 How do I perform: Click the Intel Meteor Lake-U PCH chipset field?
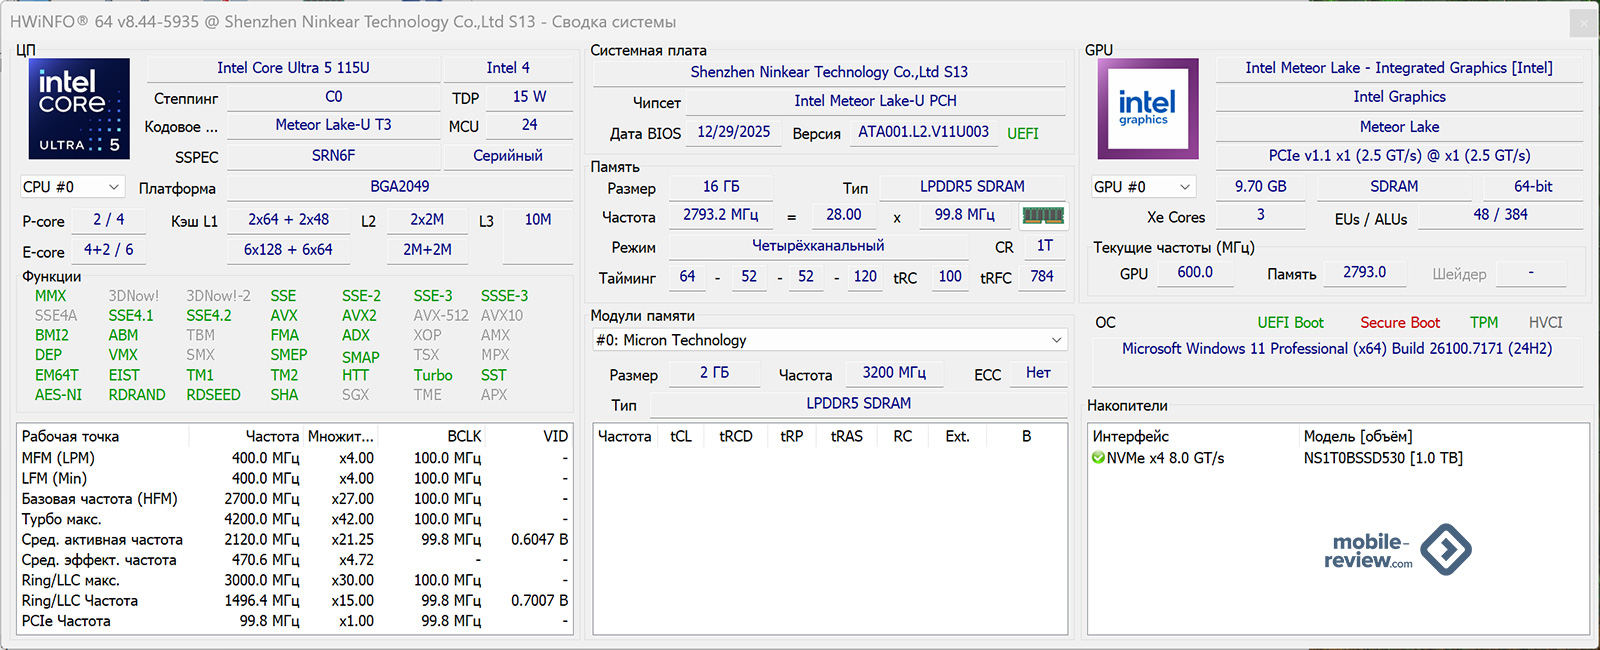click(x=875, y=101)
